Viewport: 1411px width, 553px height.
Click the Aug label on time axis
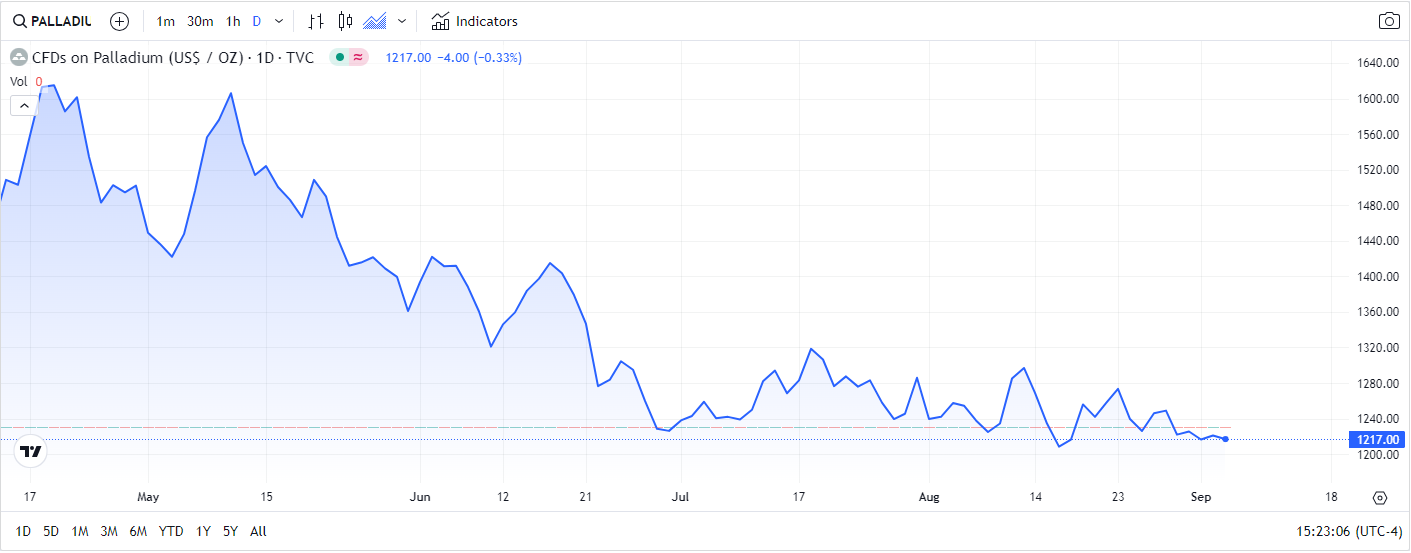[x=930, y=497]
